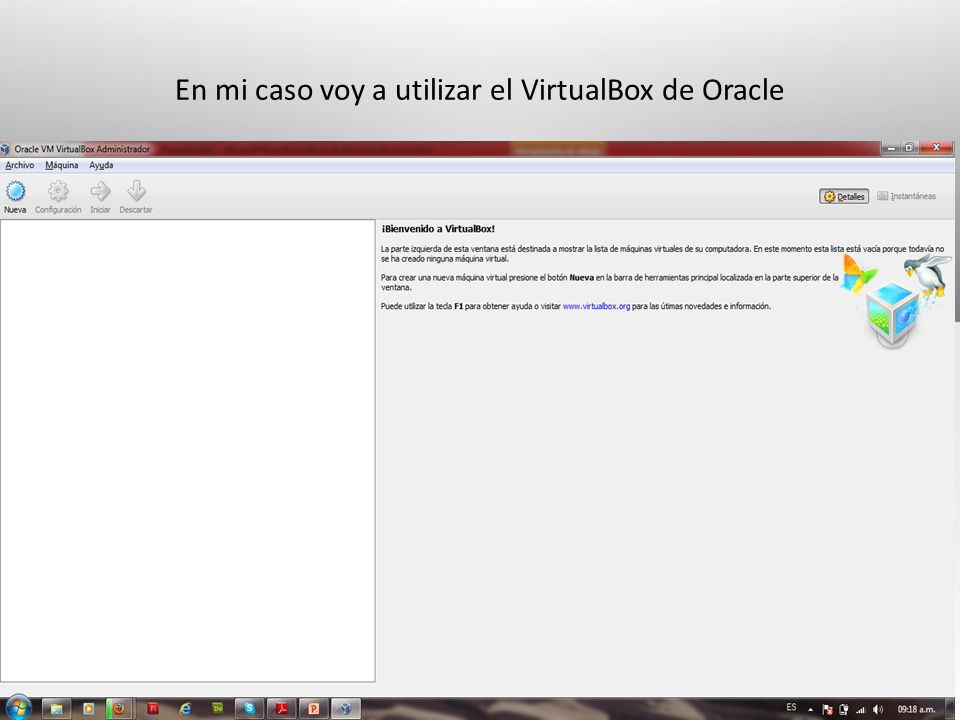Click the ES language indicator
Viewport: 960px width, 720px height.
(791, 707)
